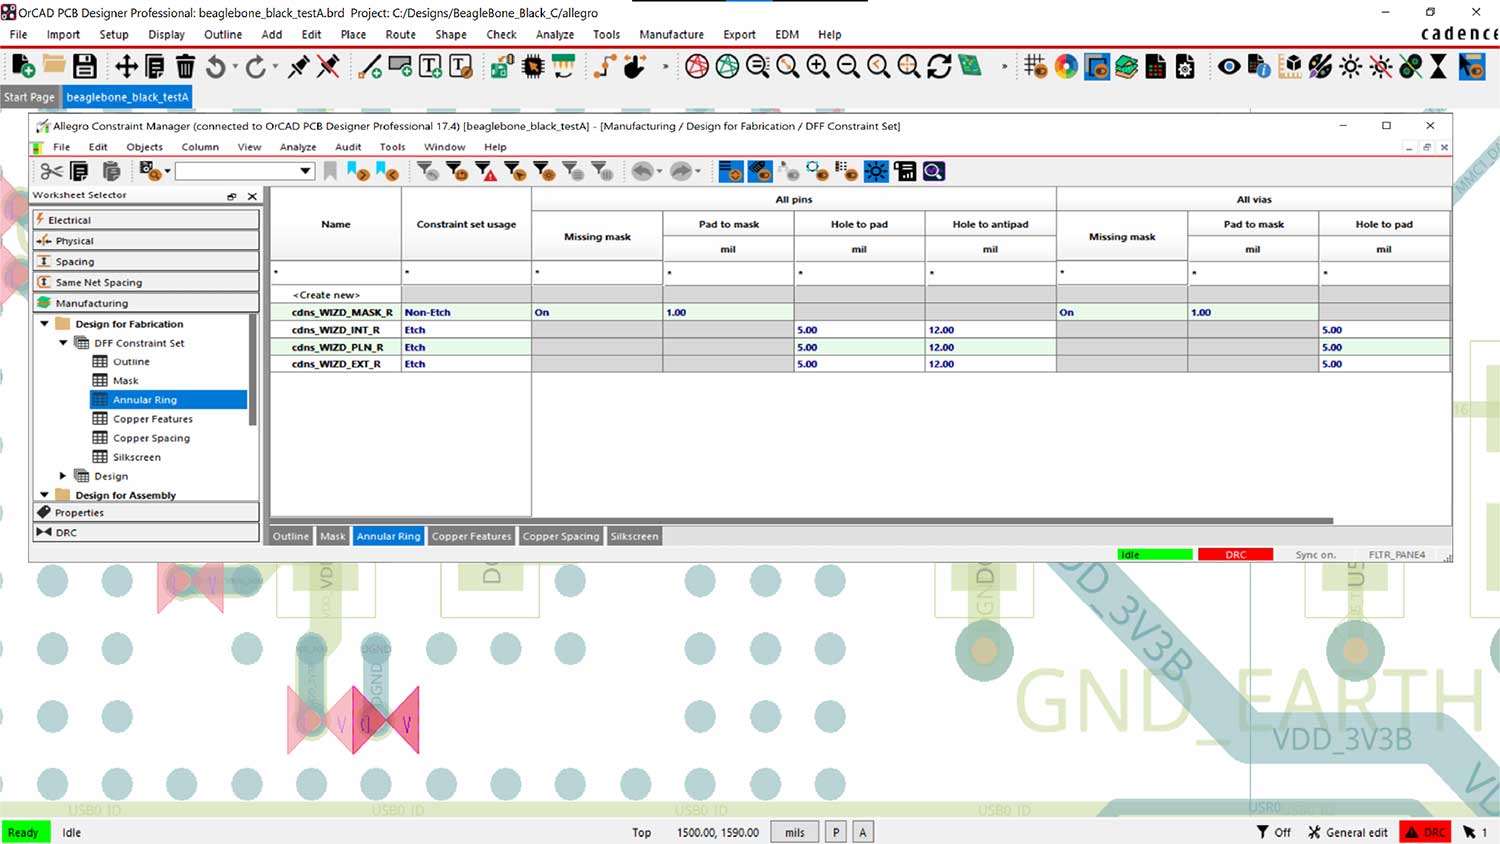Viewport: 1500px width, 844px height.
Task: Click the sun icon in Constraint Manager toolbar
Action: (876, 171)
